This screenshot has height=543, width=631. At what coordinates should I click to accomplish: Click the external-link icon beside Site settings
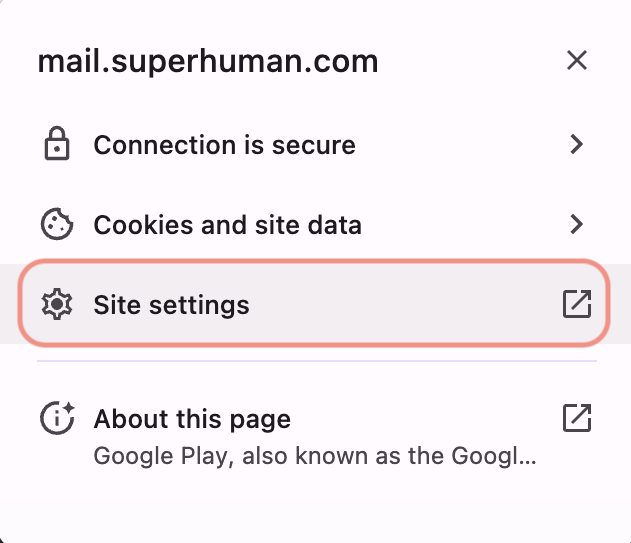click(x=576, y=304)
